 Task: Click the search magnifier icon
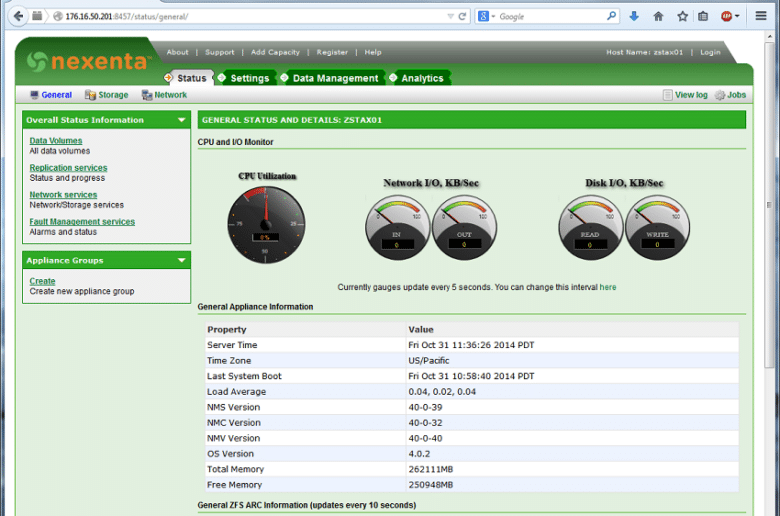click(611, 16)
